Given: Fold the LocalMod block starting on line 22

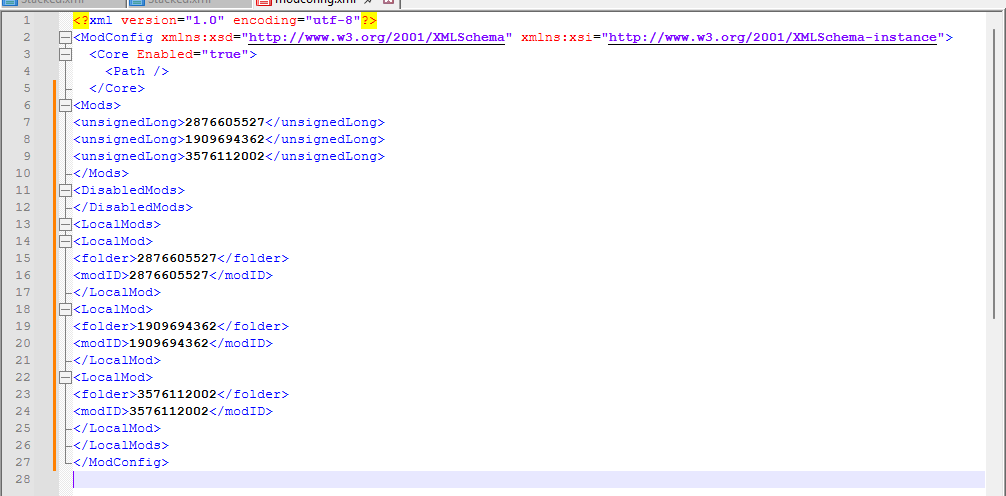Looking at the screenshot, I should tap(65, 377).
